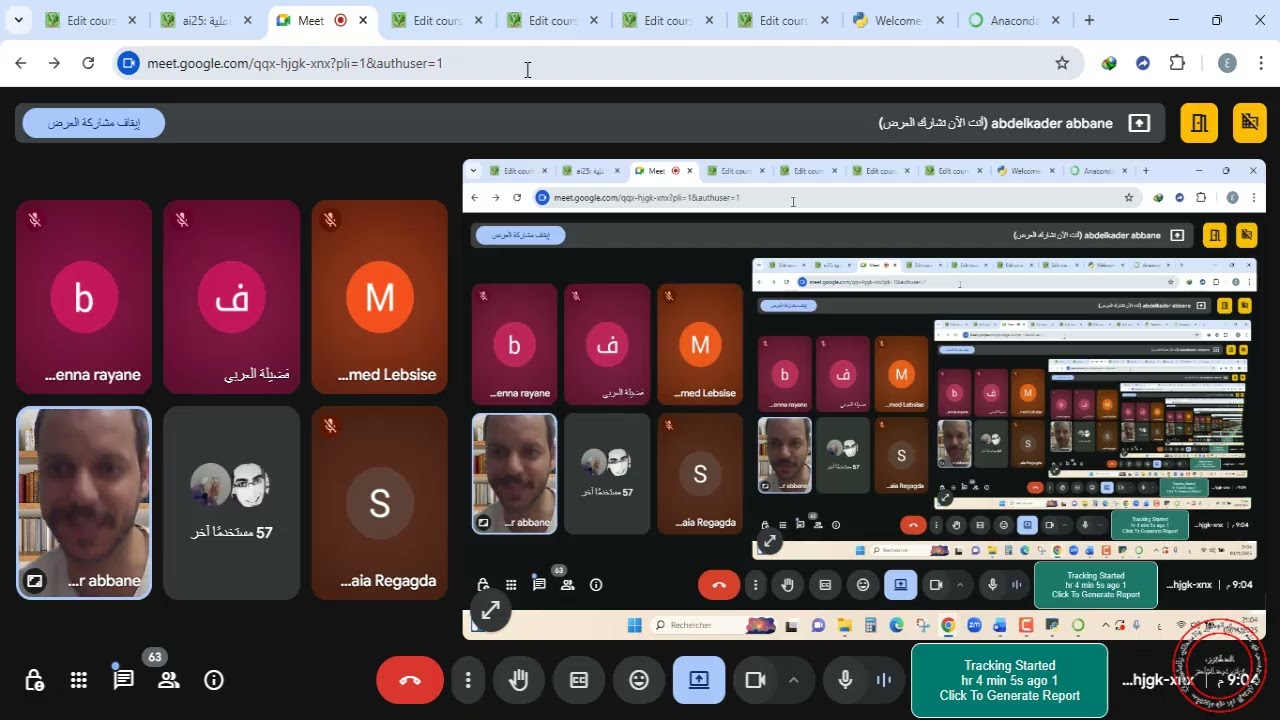
Task: Switch to the Edit cours tab left of ai25
Action: (92, 20)
